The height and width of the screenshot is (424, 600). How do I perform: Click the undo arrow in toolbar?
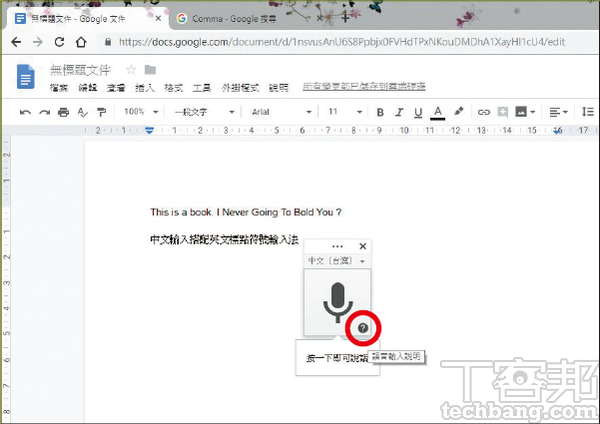tap(25, 112)
